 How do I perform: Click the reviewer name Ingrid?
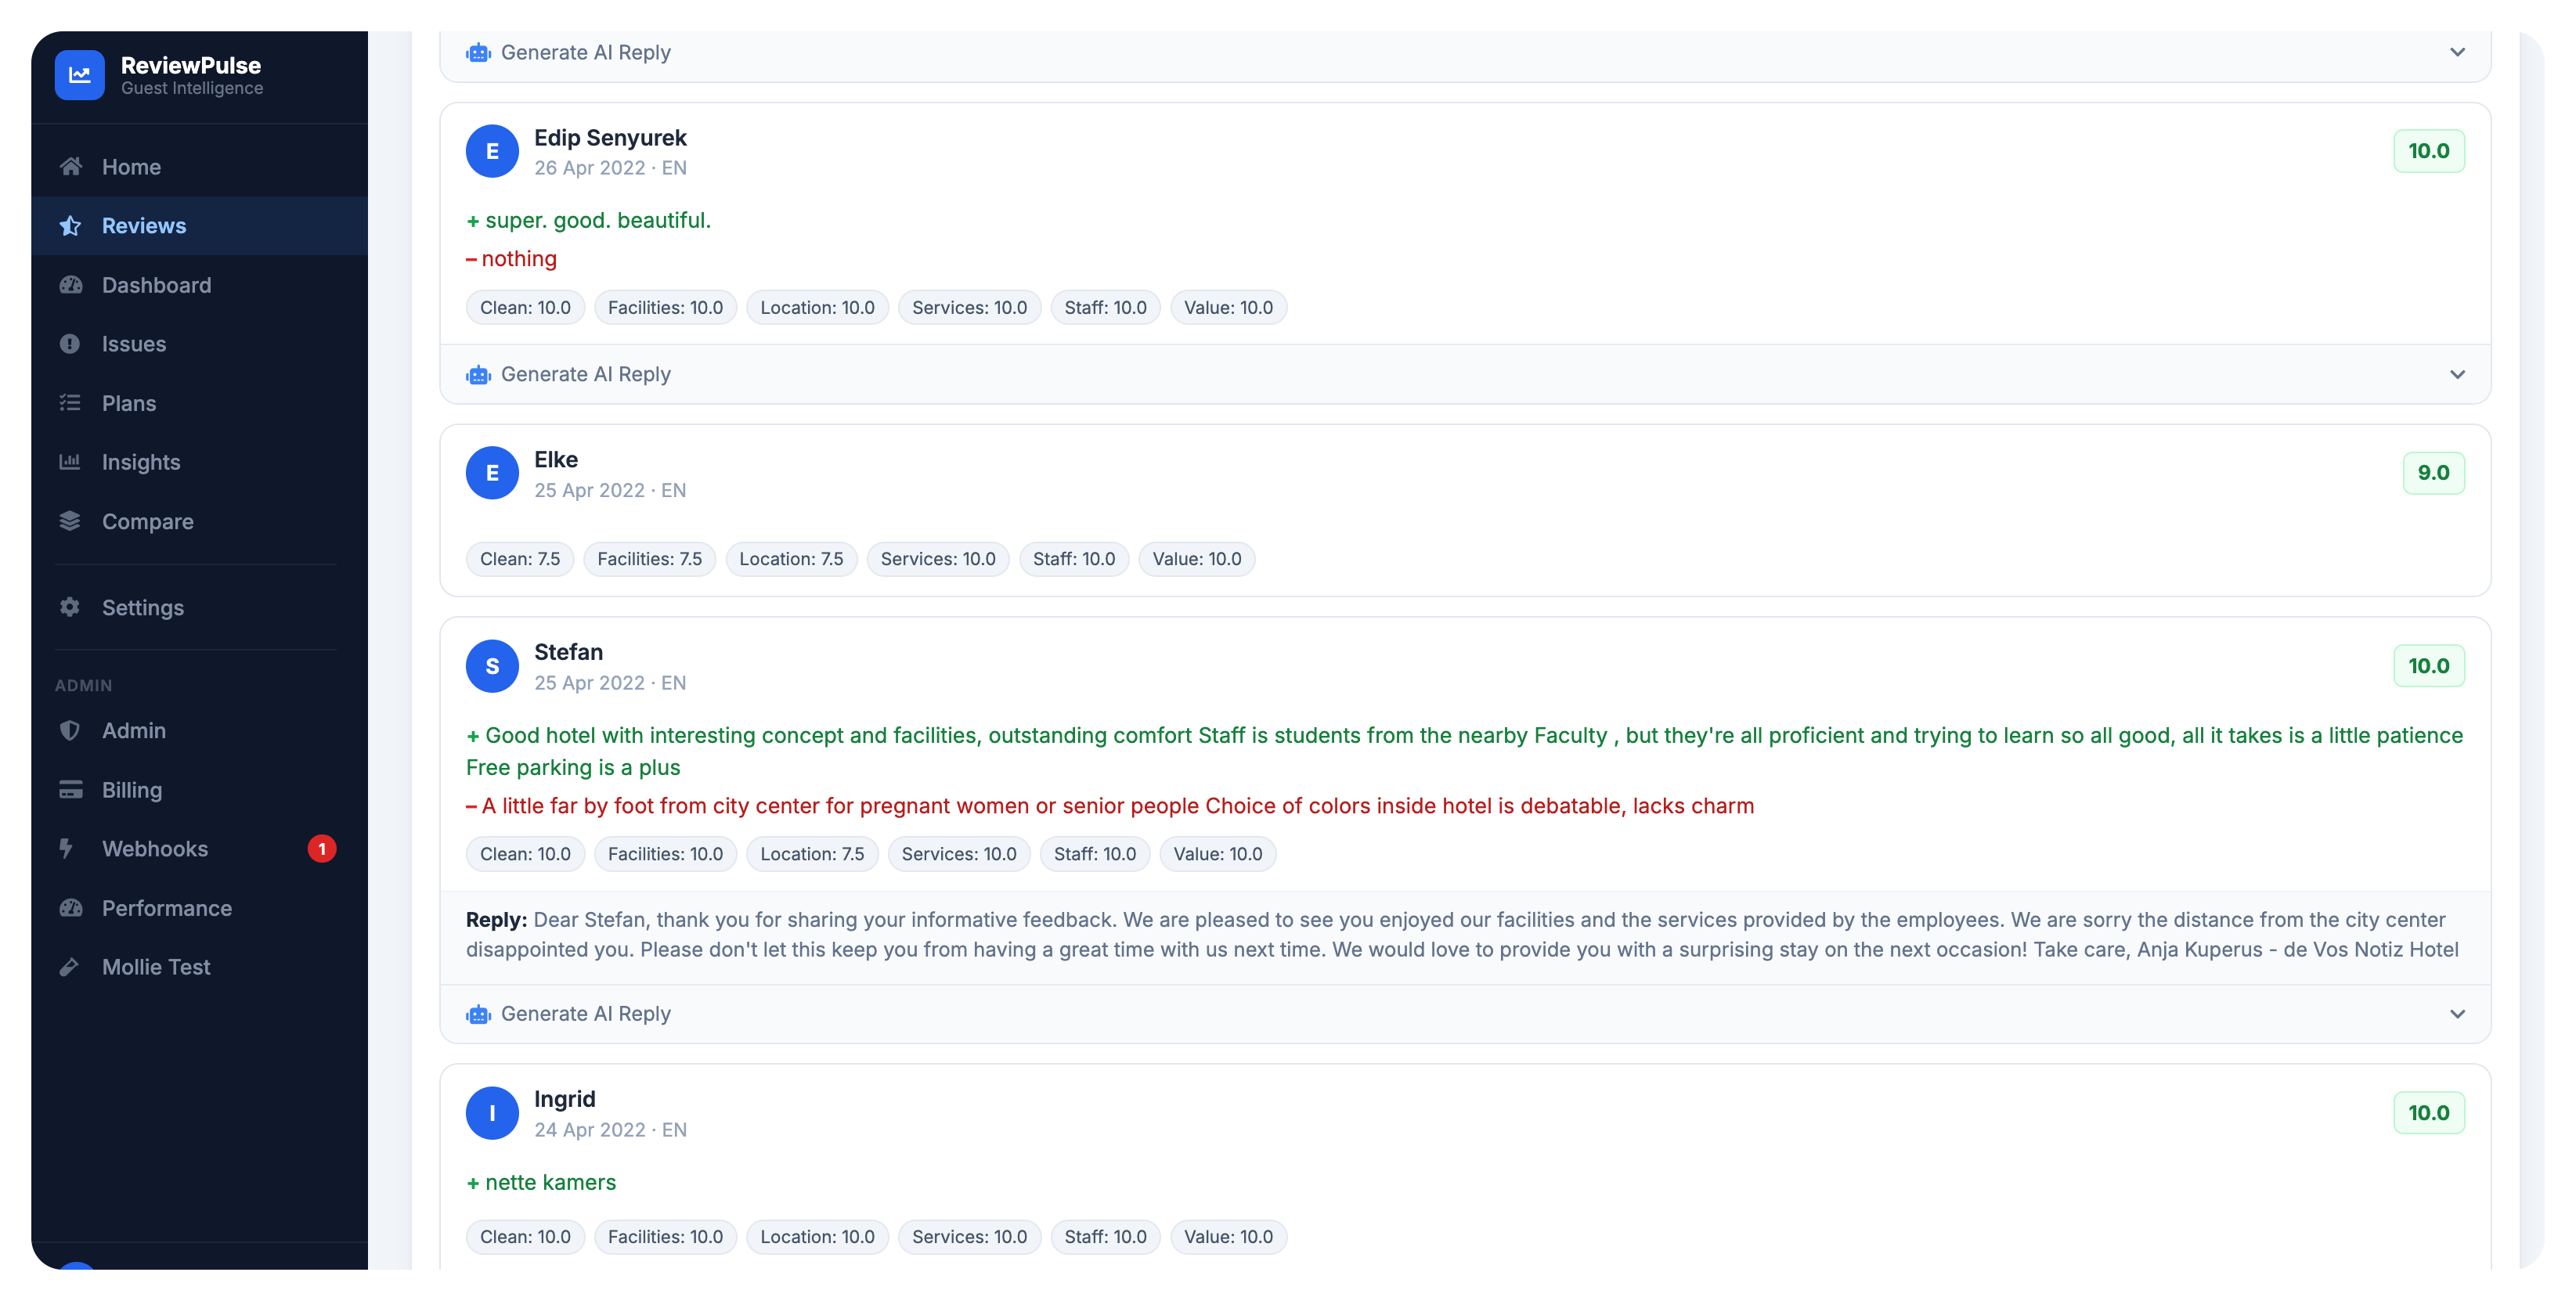click(x=564, y=1099)
